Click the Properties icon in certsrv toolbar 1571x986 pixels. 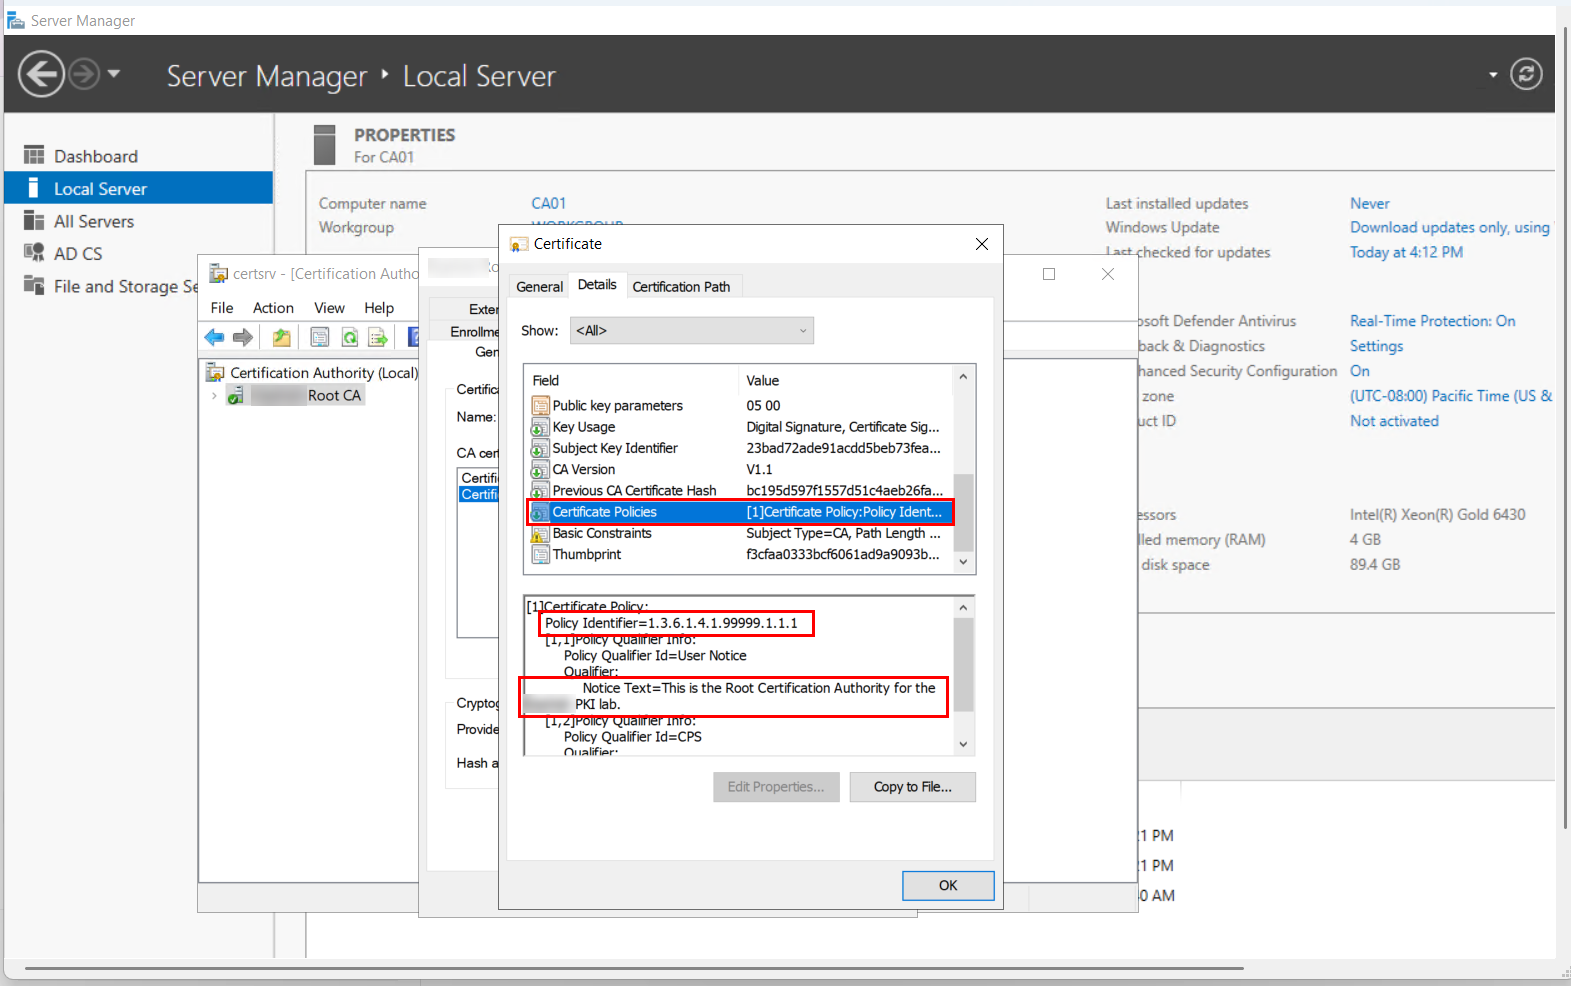click(320, 338)
